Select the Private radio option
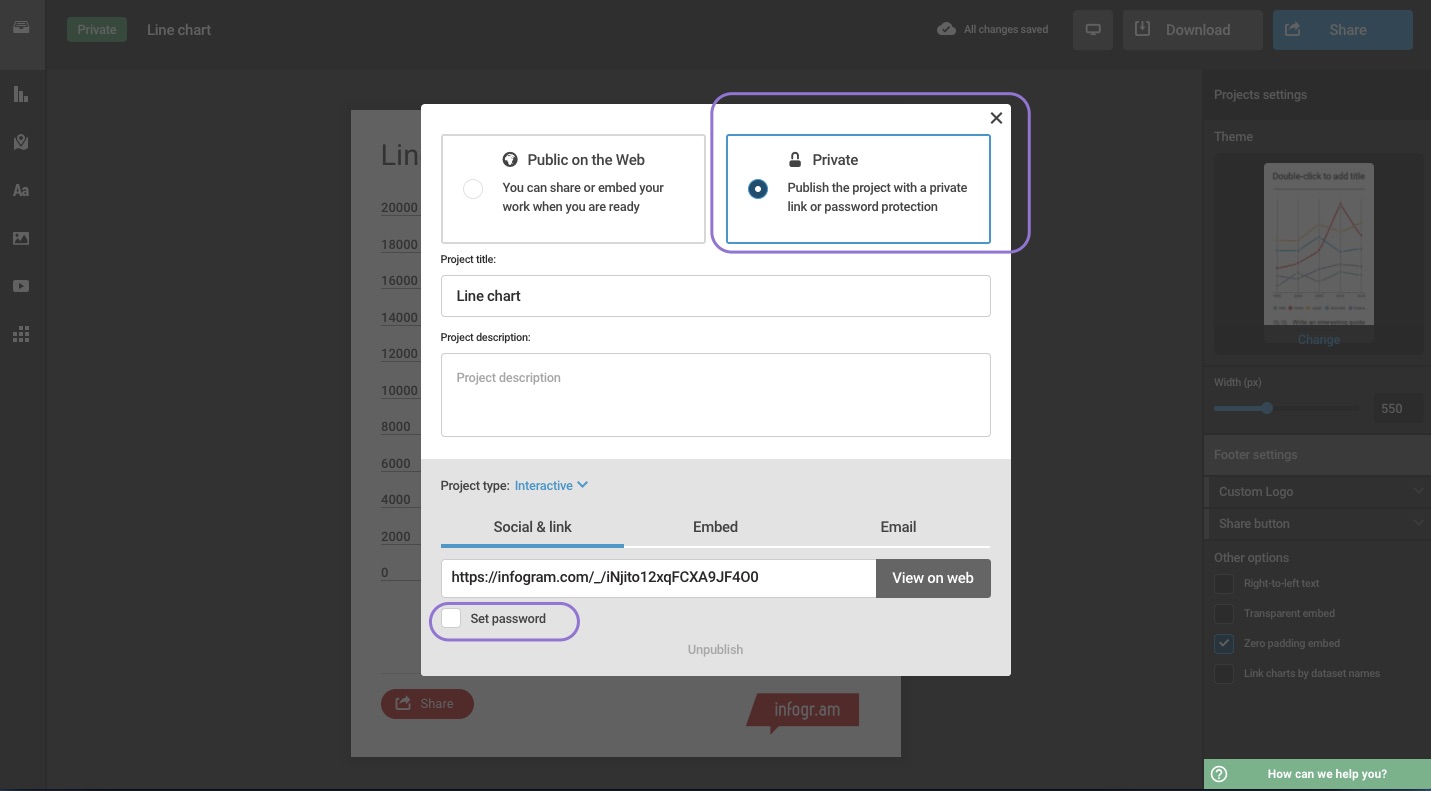The height and width of the screenshot is (791, 1431). [x=758, y=189]
